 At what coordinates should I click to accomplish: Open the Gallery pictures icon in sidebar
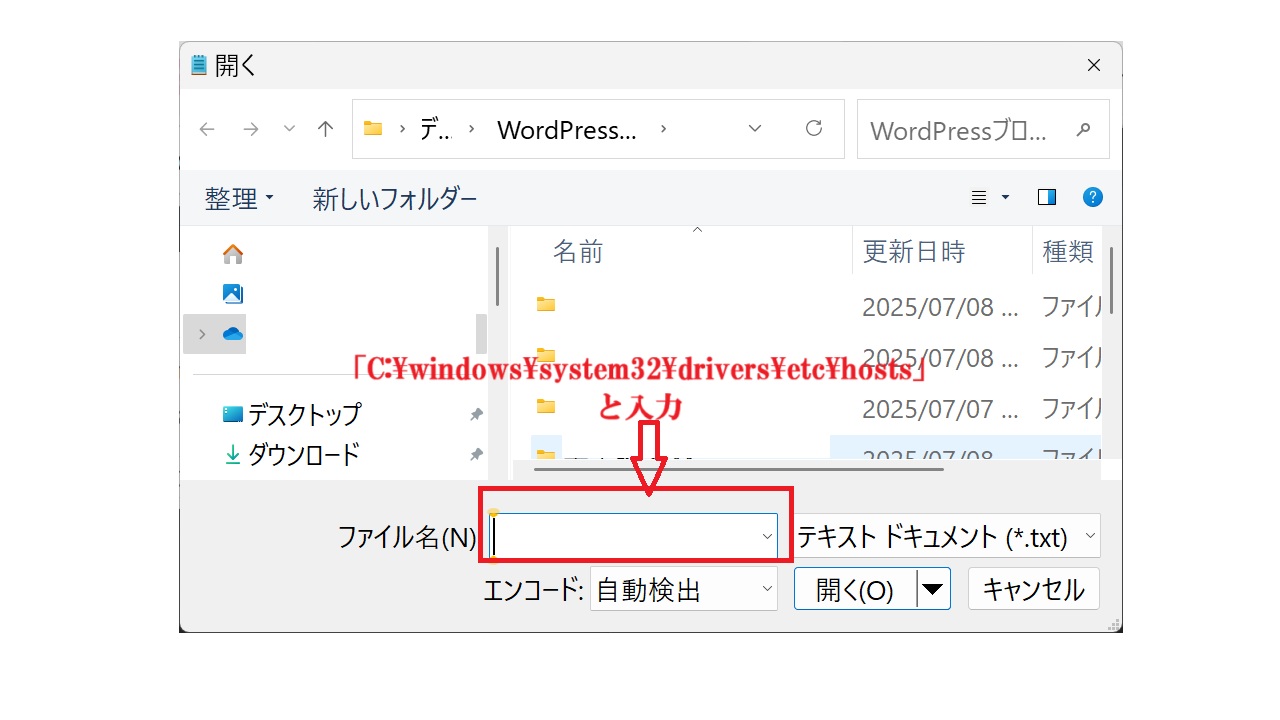(x=233, y=294)
